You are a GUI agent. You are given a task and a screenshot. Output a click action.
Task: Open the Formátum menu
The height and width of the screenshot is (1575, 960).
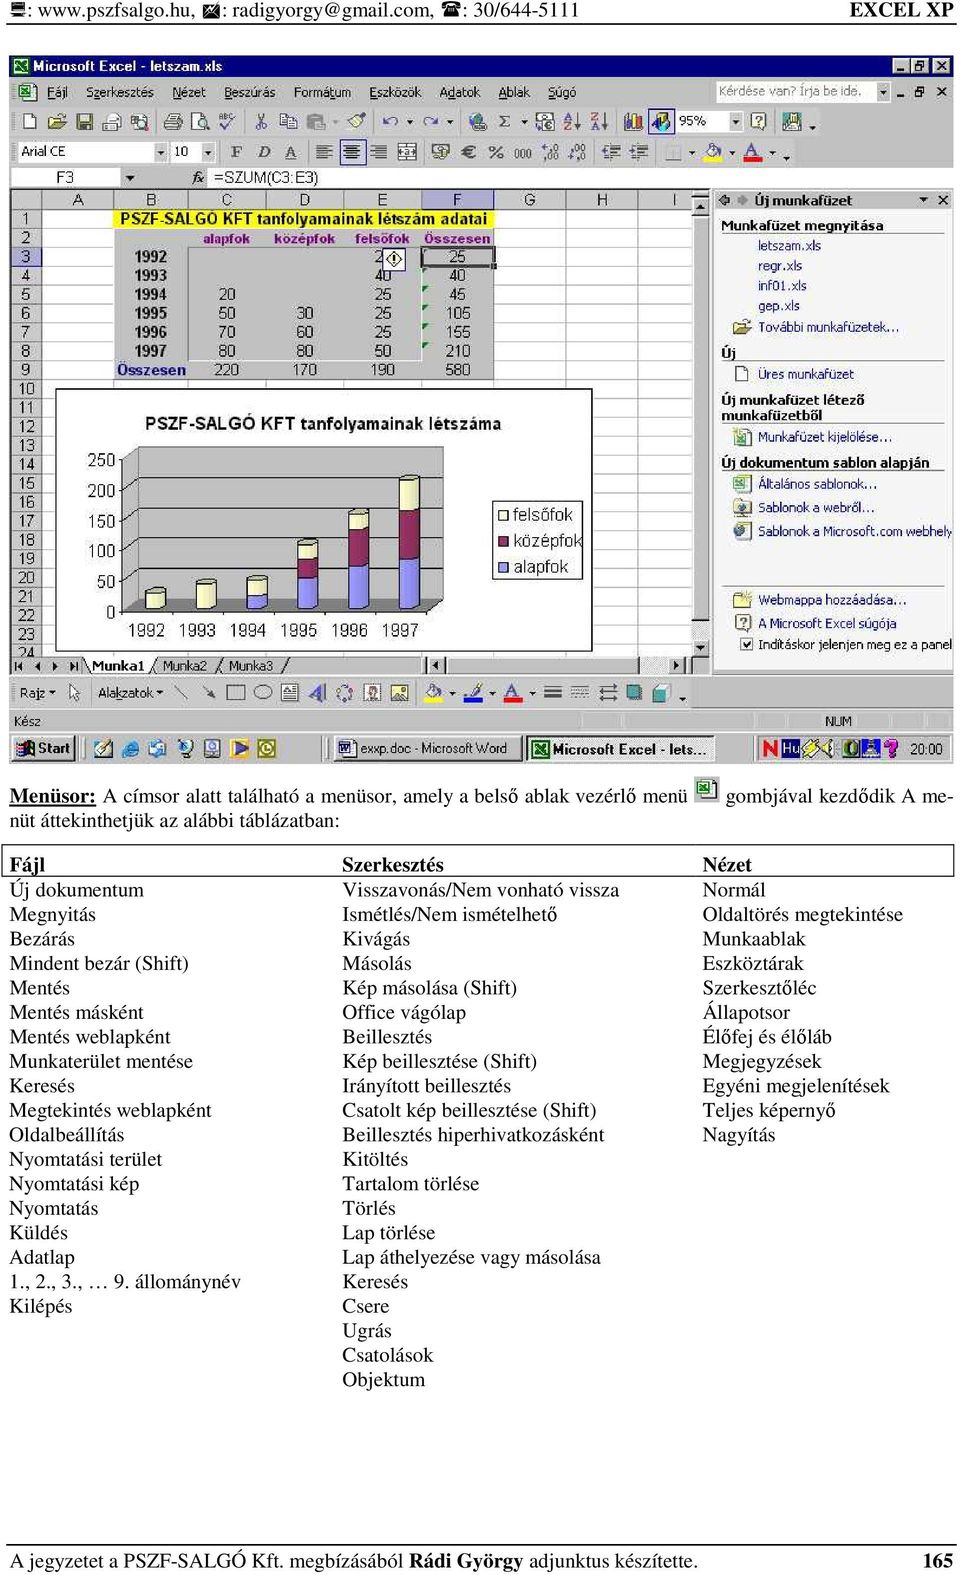coord(322,92)
